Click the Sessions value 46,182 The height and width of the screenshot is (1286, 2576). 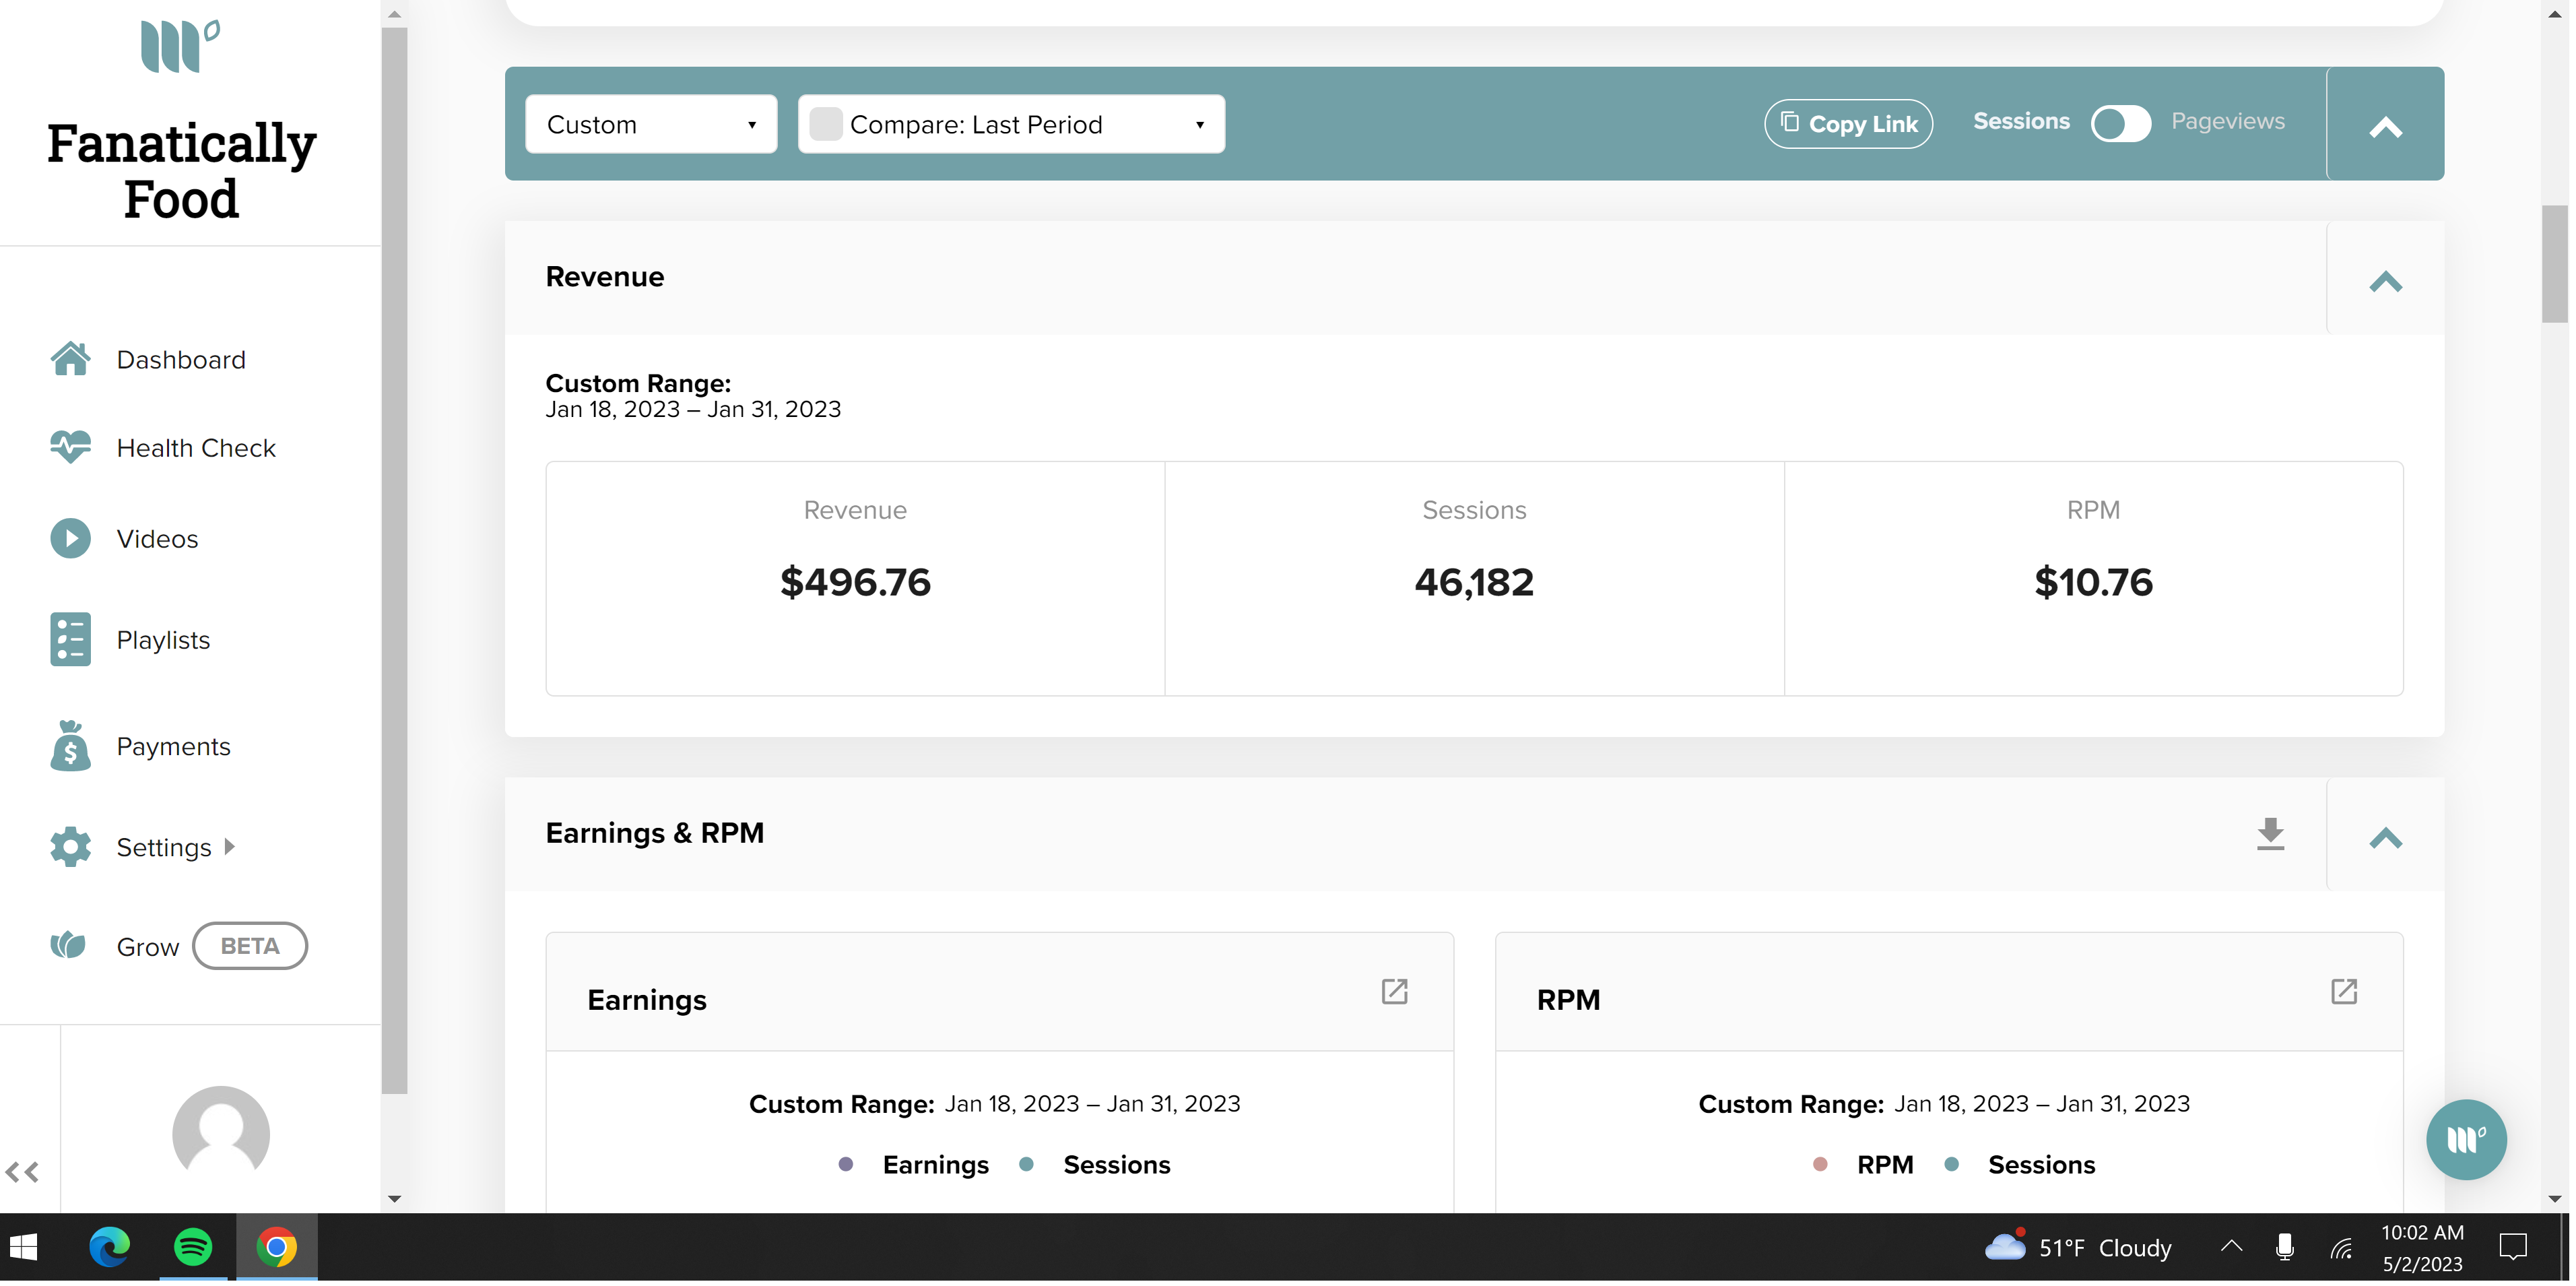1474,583
